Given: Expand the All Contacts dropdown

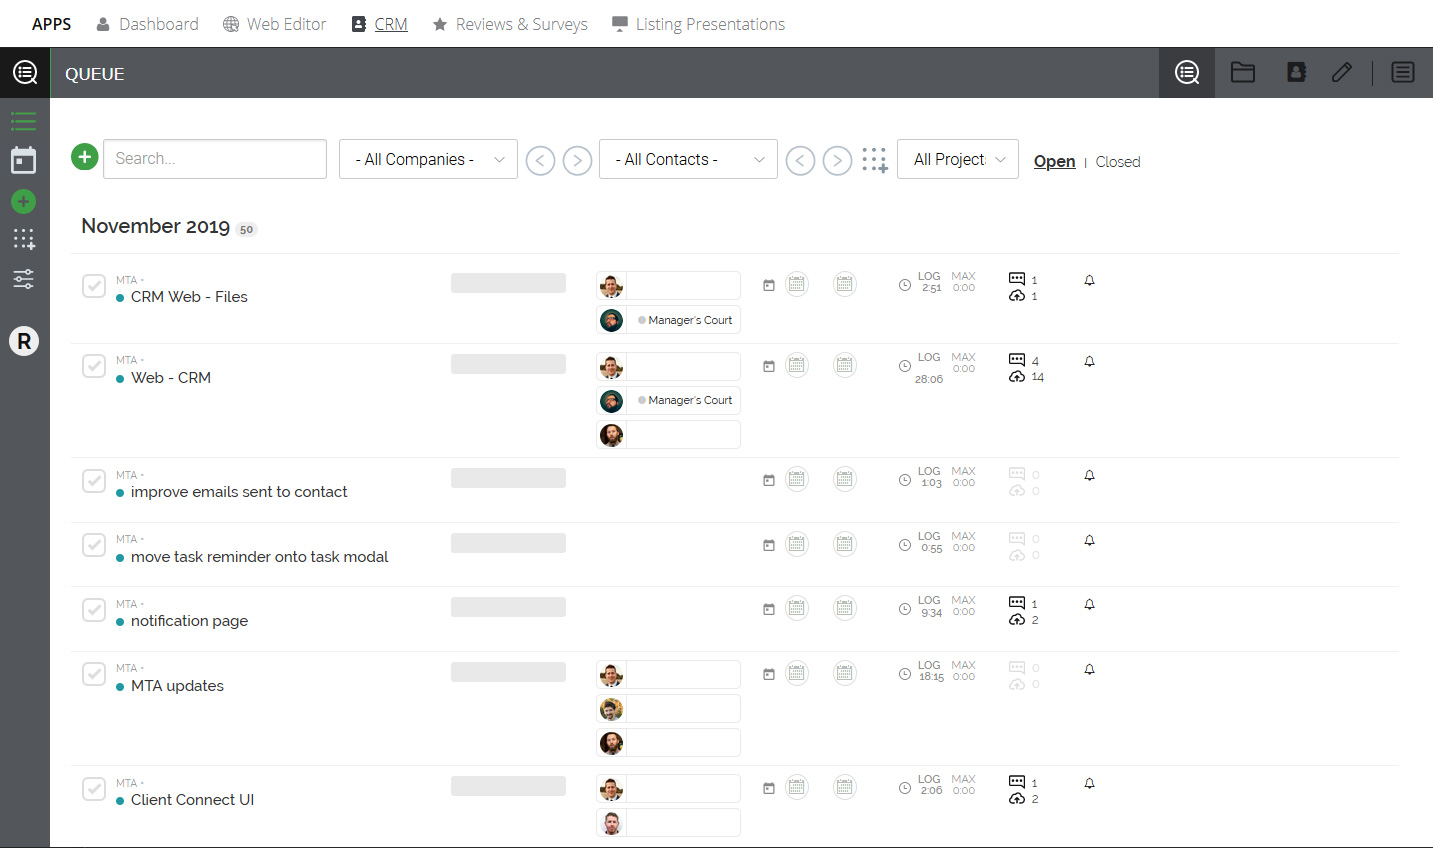Looking at the screenshot, I should point(688,159).
